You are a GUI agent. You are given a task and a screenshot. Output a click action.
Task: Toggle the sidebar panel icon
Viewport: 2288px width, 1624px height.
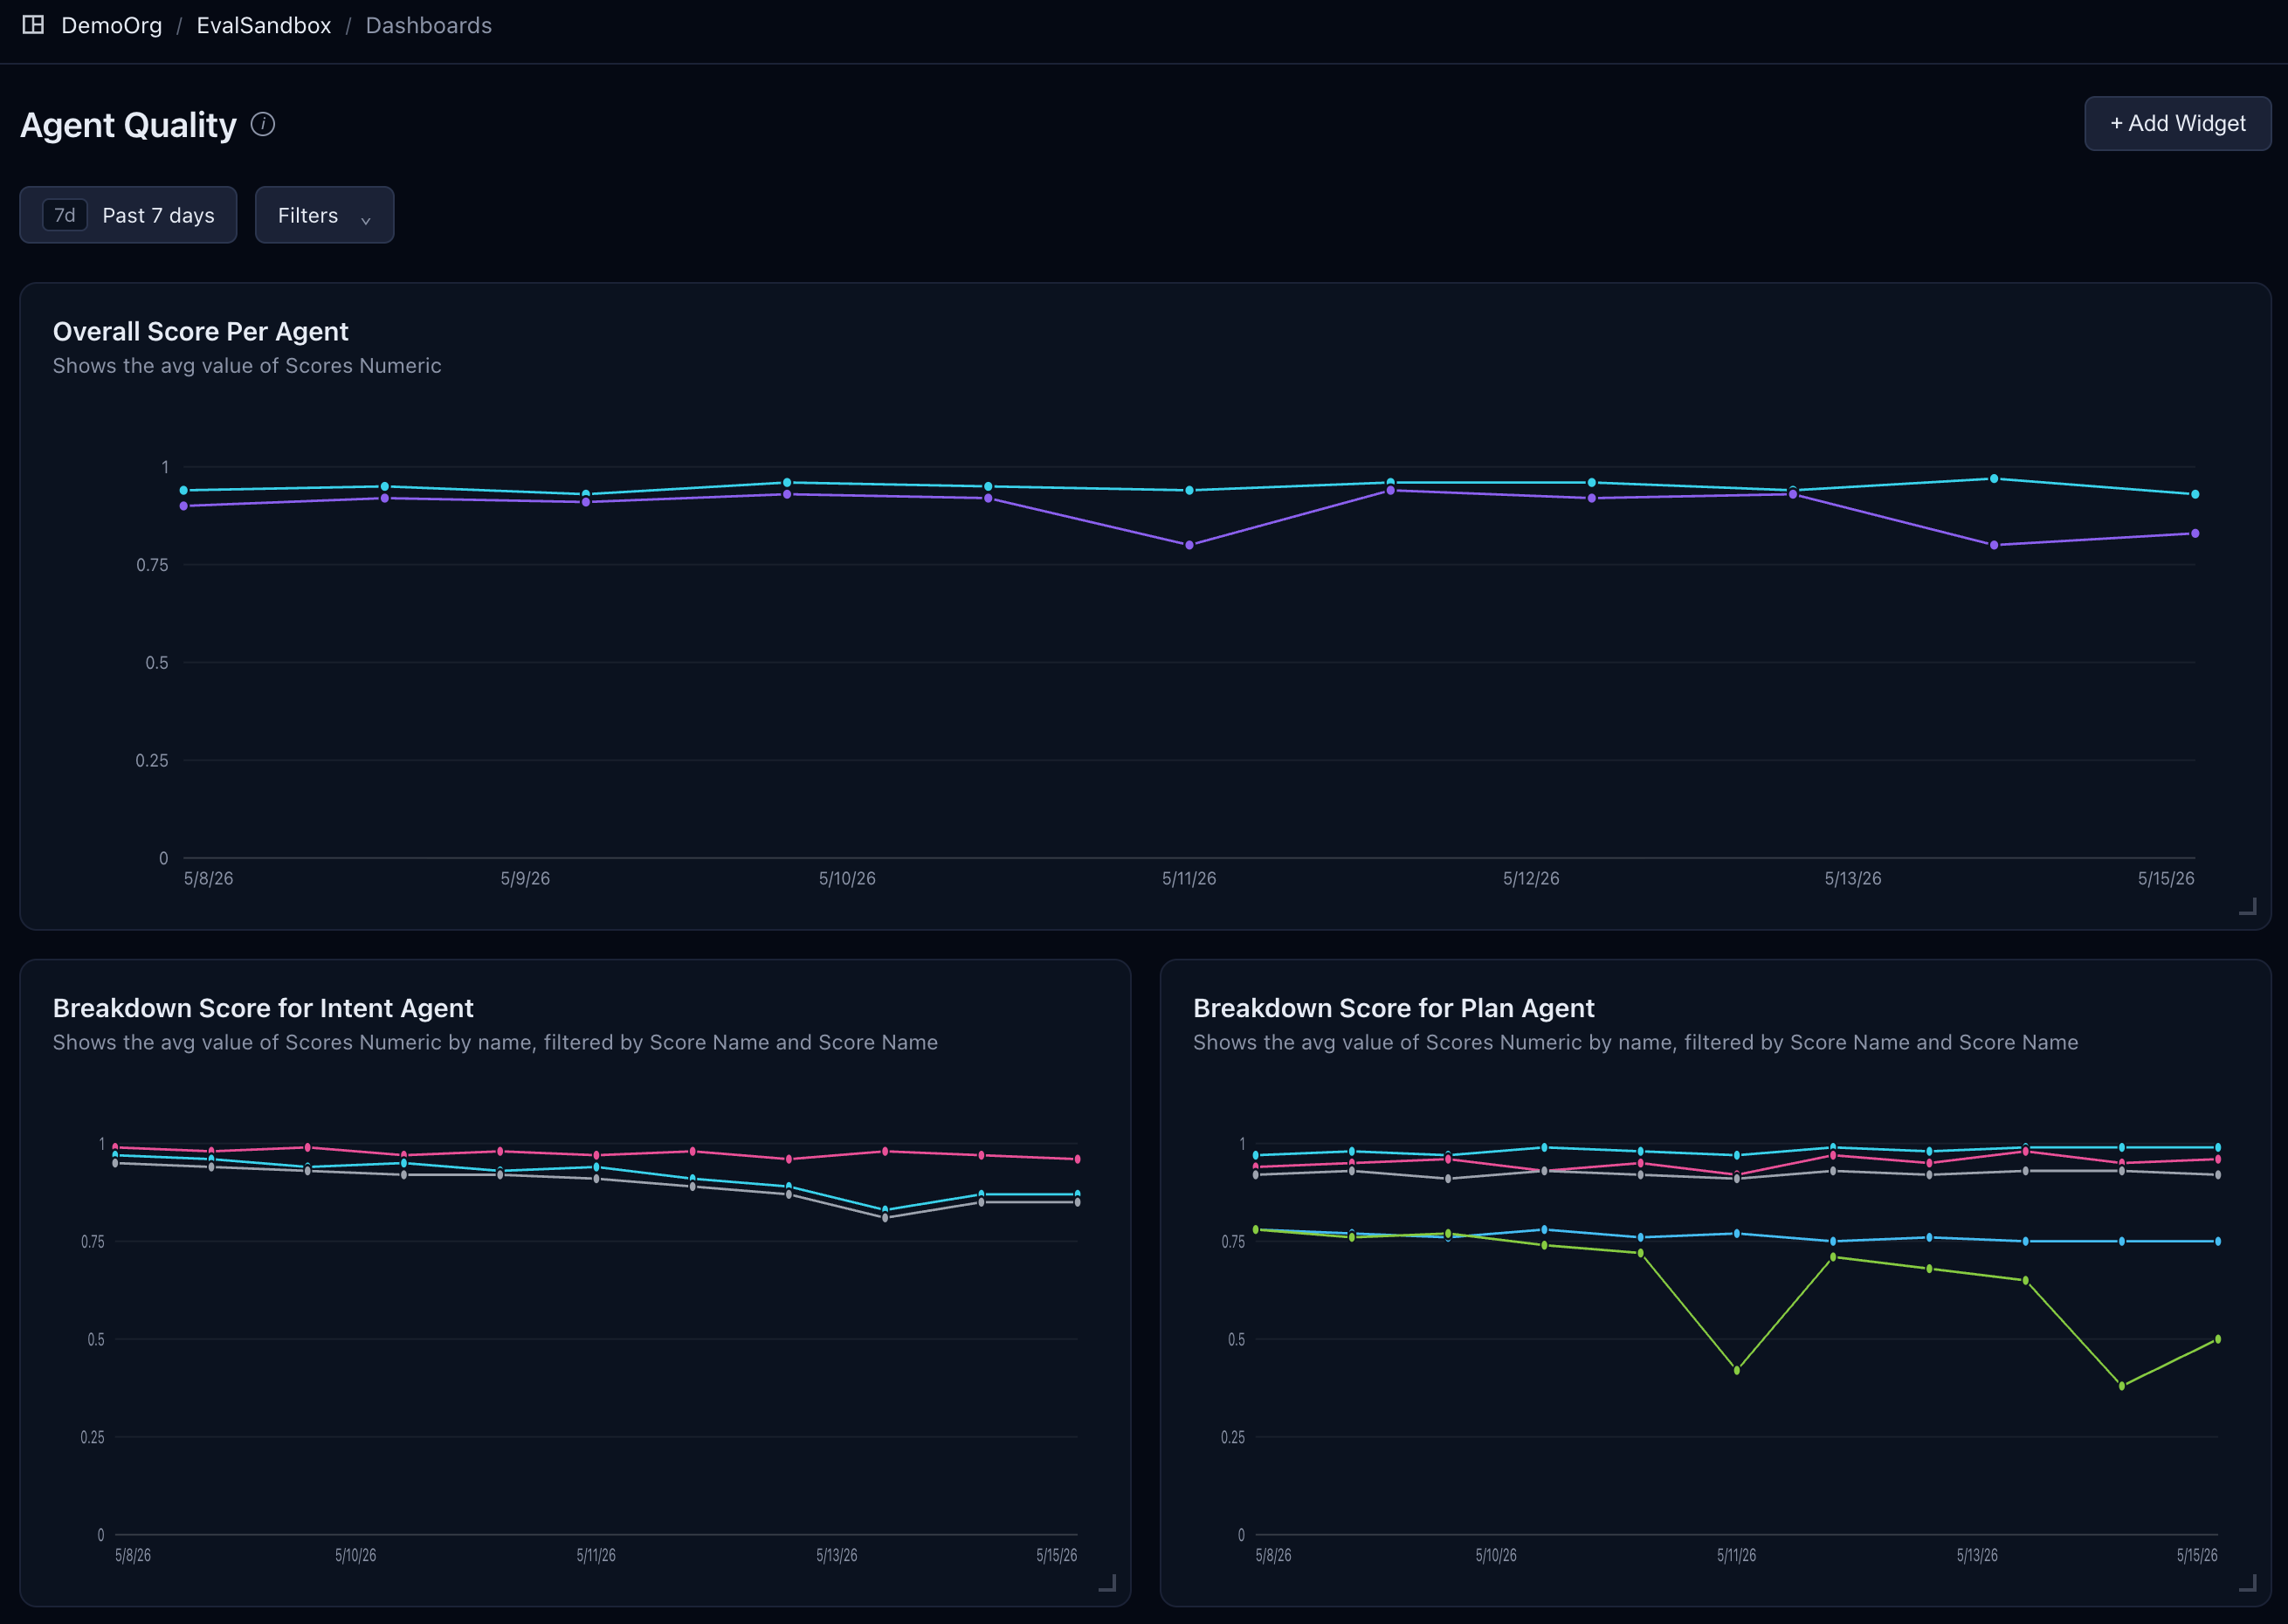33,25
